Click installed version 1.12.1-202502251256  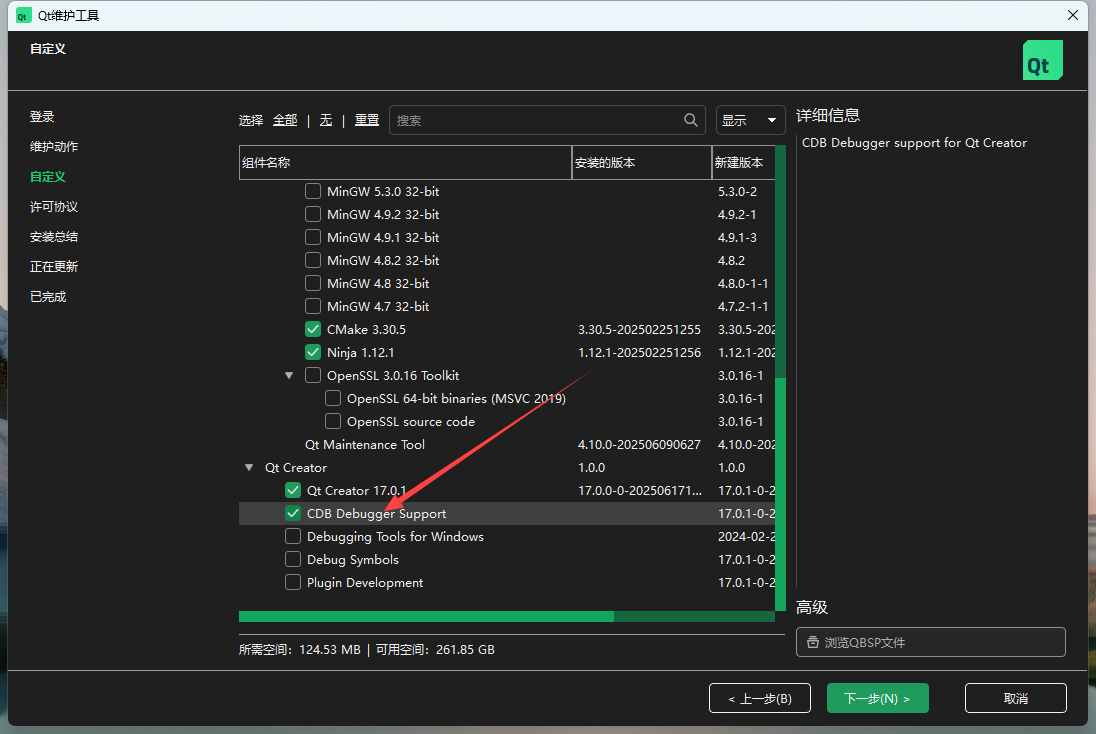click(639, 352)
